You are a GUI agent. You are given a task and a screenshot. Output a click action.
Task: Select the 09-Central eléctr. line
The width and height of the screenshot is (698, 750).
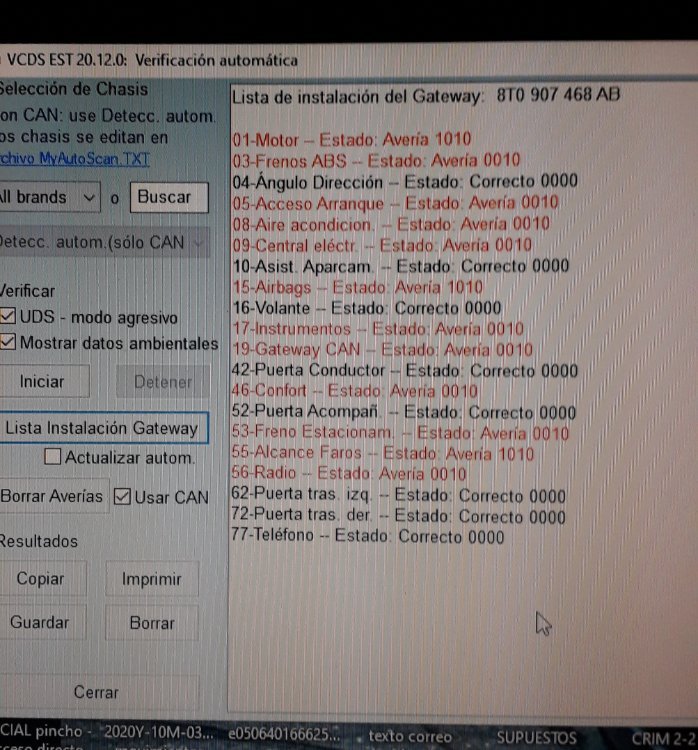coord(382,245)
